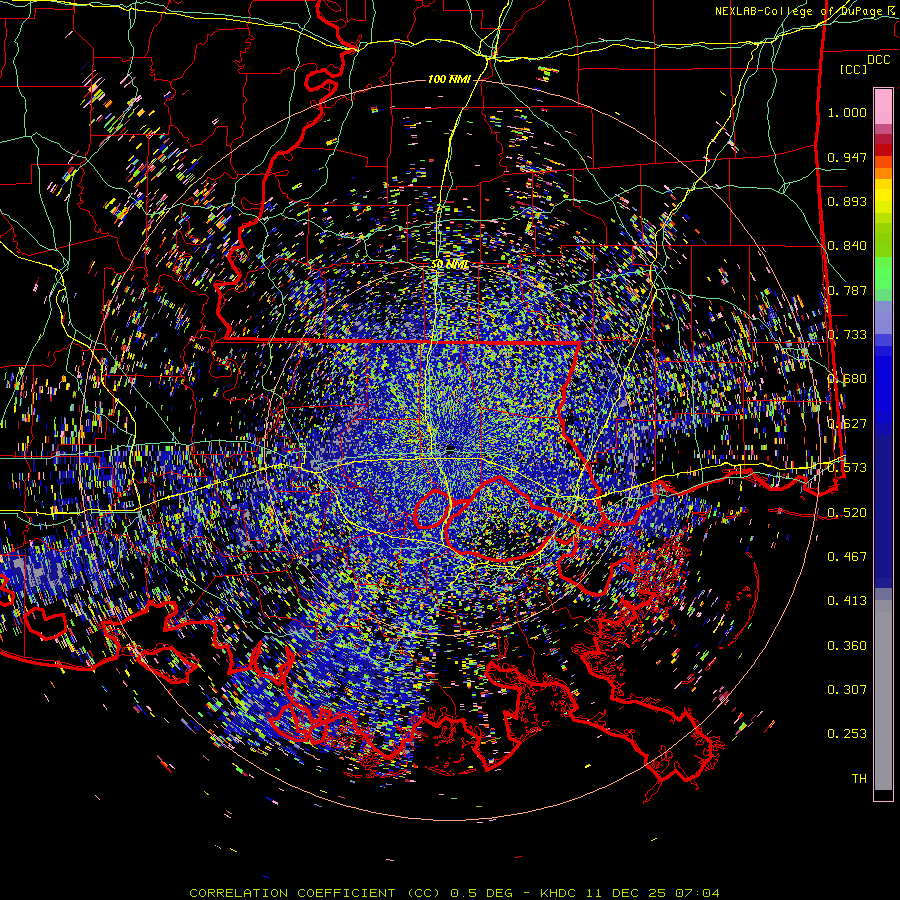Click the 0.840 legend value

point(847,246)
